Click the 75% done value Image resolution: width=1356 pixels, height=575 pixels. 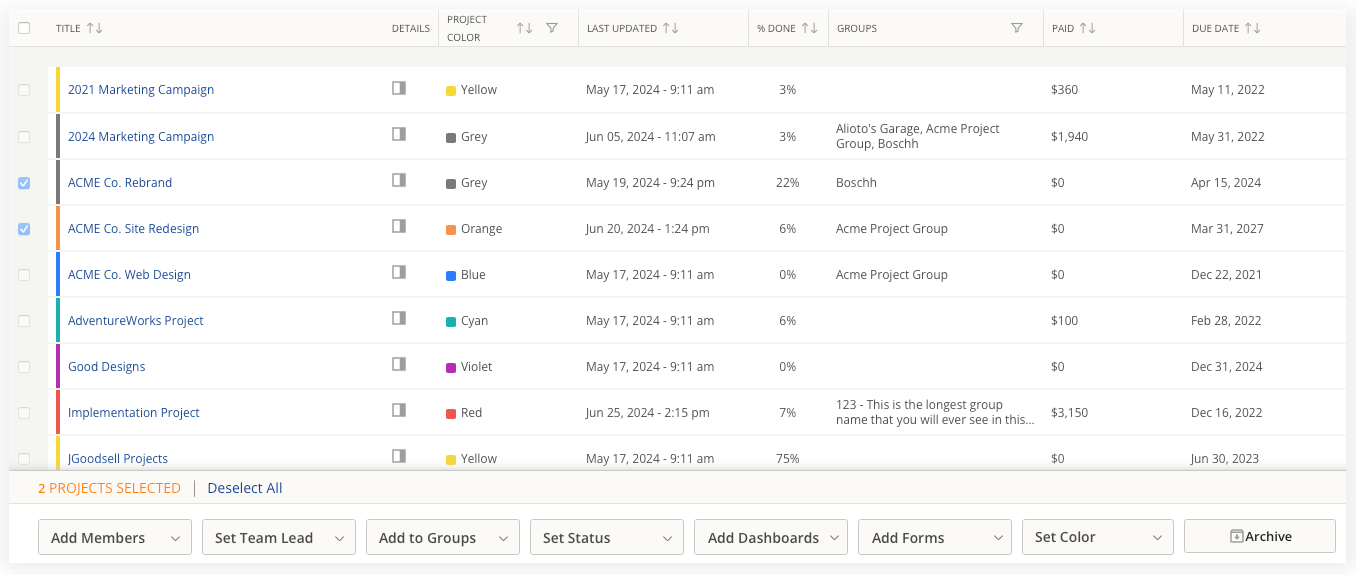tap(787, 458)
